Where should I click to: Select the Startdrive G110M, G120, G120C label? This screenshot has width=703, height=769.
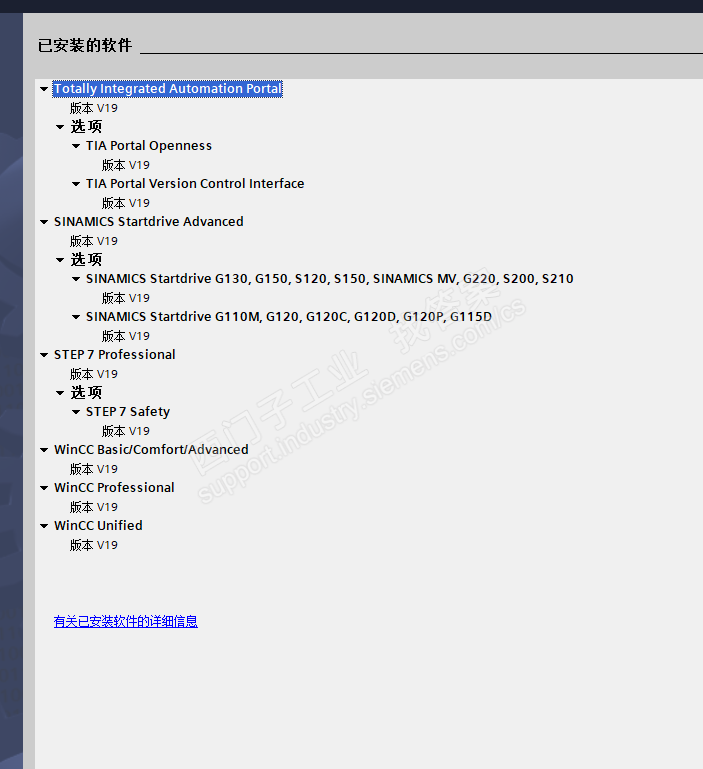288,317
